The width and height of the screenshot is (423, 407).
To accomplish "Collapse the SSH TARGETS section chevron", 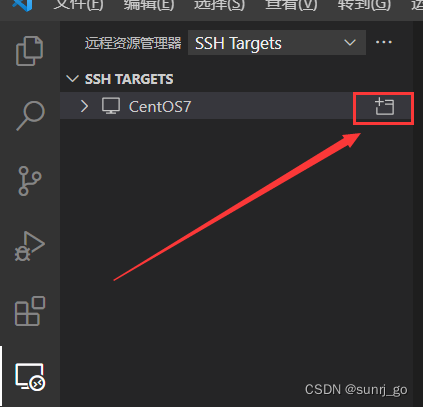I will tap(72, 79).
